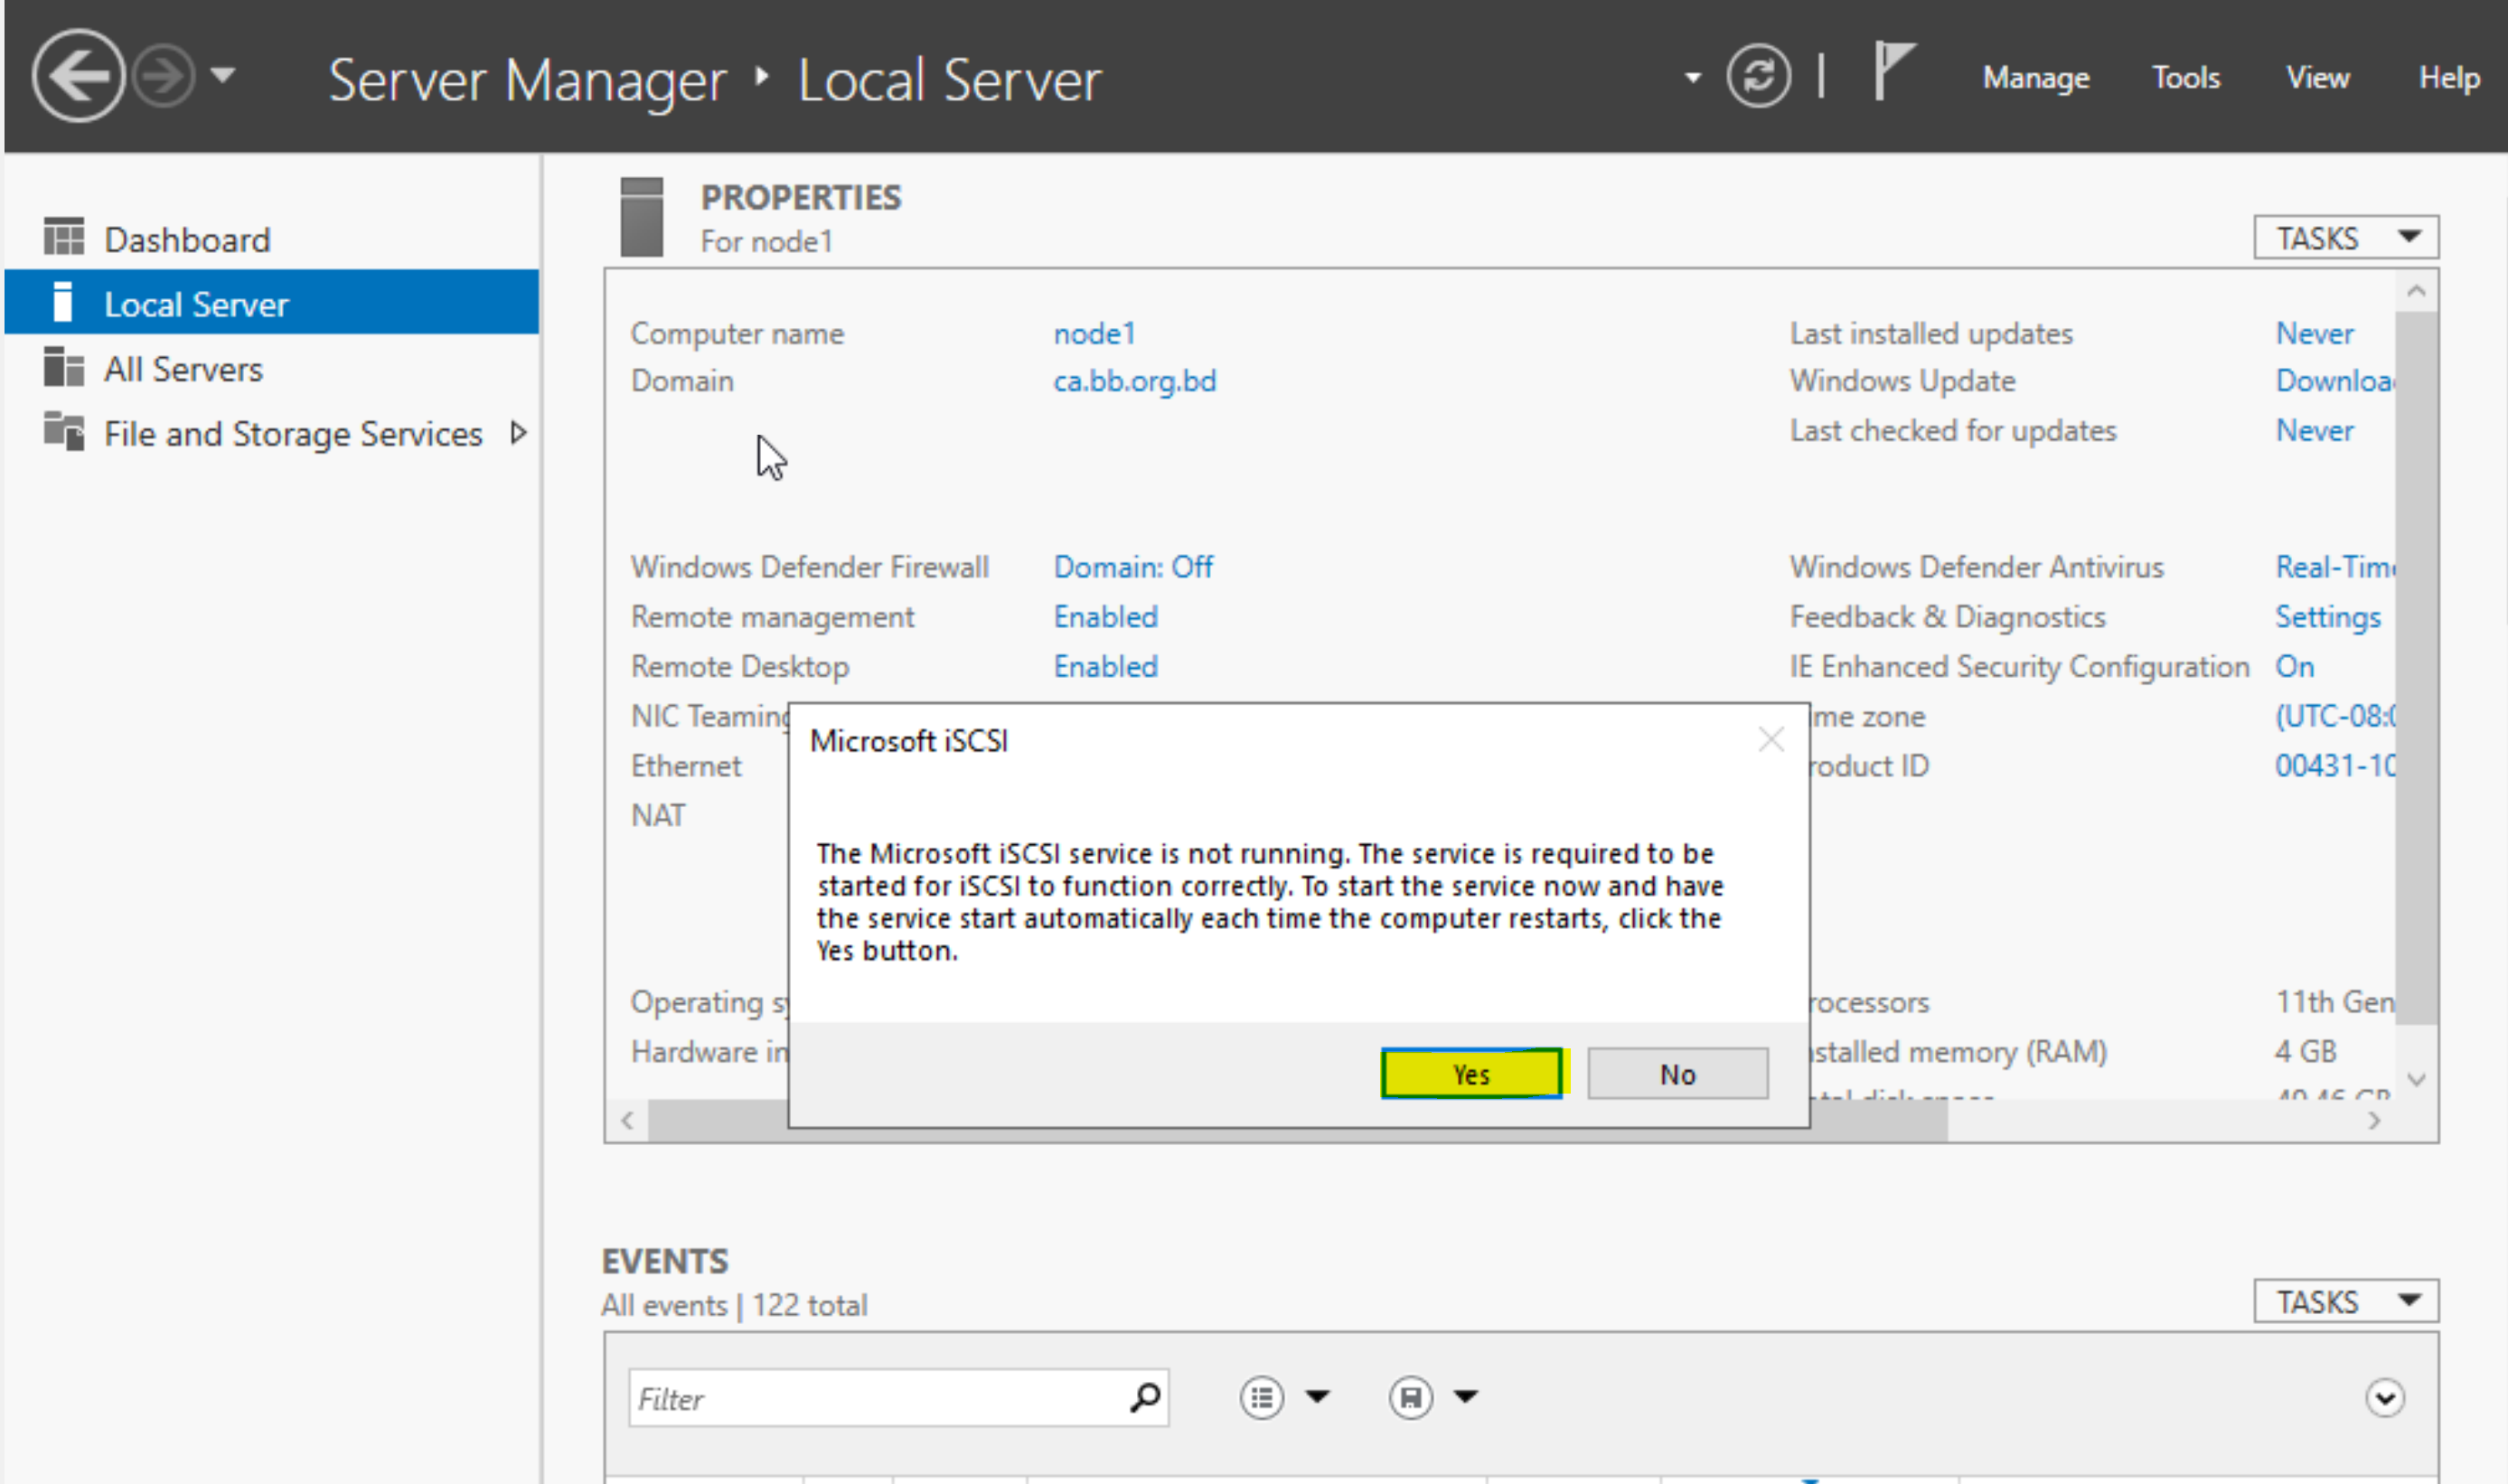2508x1484 pixels.
Task: Select Dashboard in the sidebar
Action: pyautogui.click(x=272, y=239)
